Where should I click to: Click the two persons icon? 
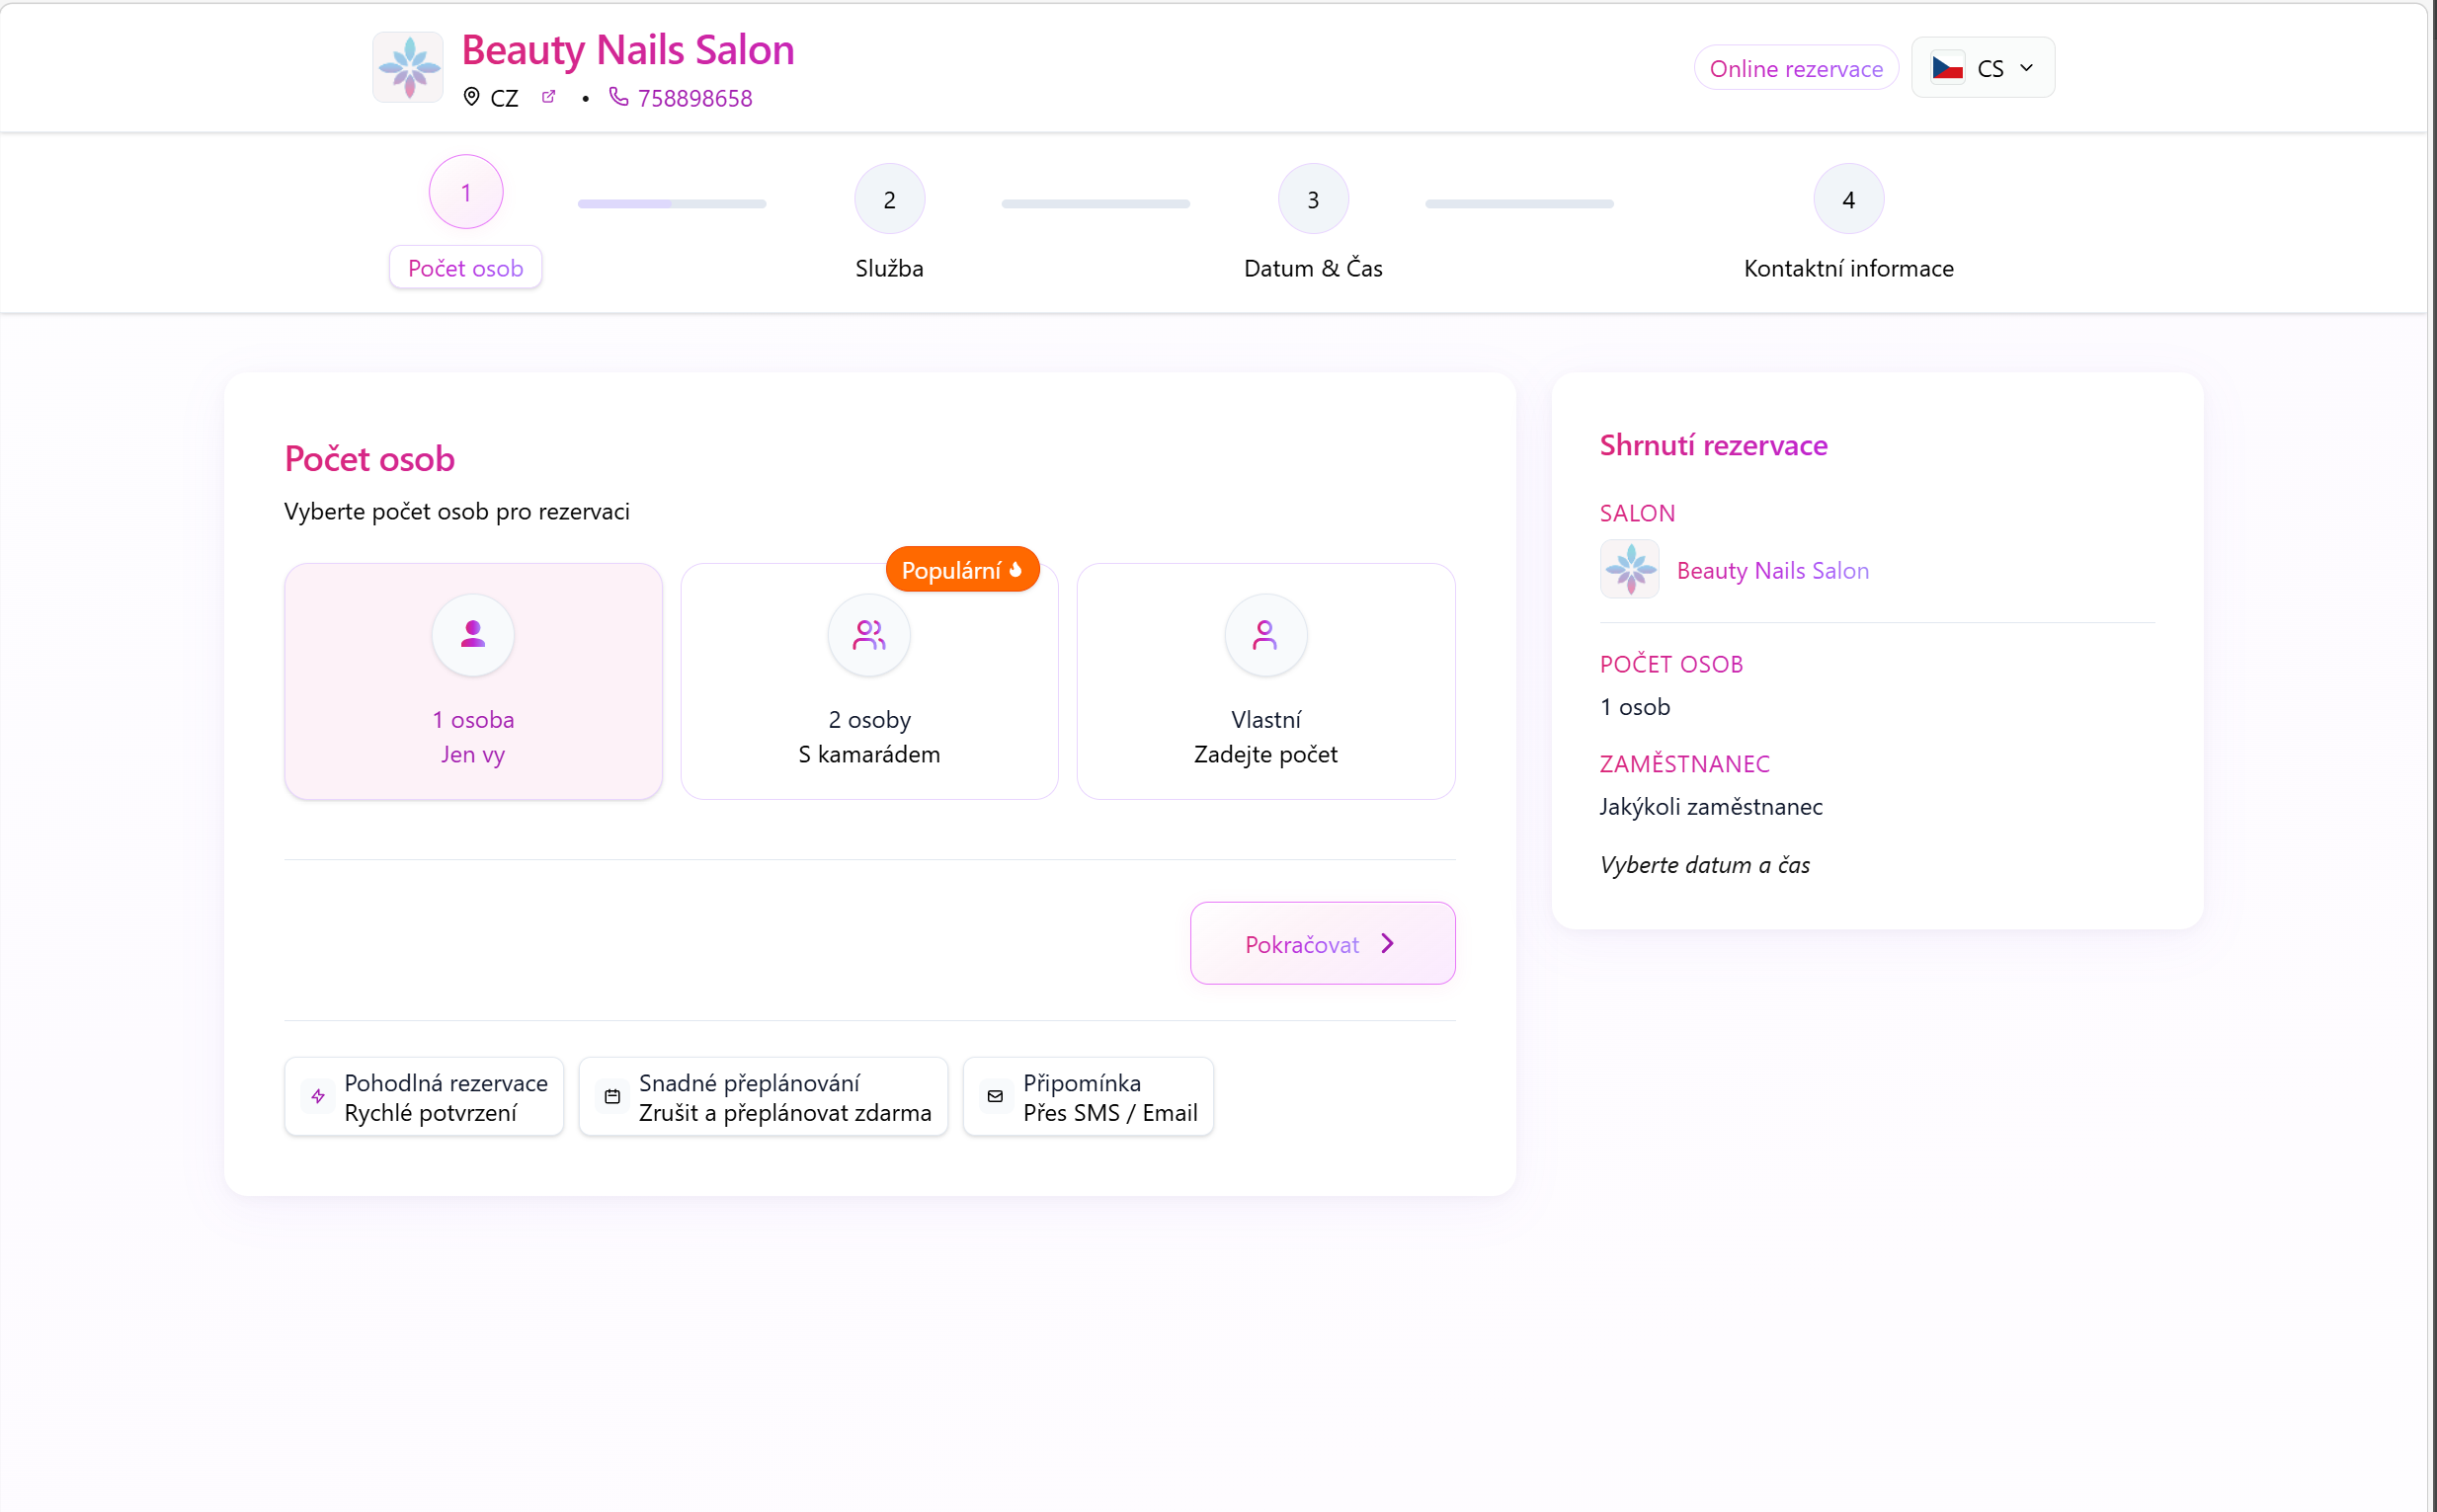point(869,635)
